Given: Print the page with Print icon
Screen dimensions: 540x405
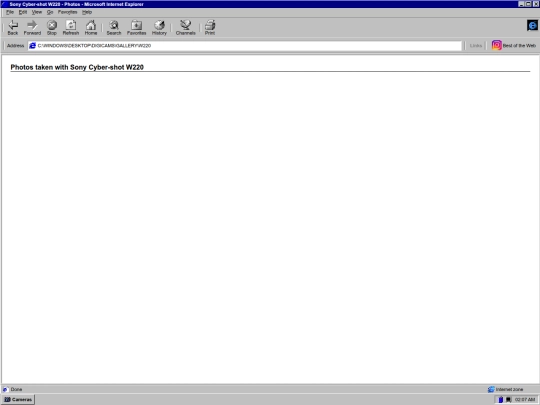Looking at the screenshot, I should (x=210, y=28).
